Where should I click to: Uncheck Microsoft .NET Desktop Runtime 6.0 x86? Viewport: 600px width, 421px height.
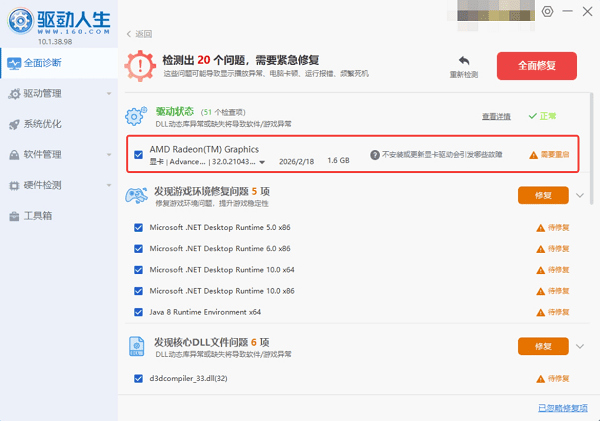pyautogui.click(x=139, y=249)
